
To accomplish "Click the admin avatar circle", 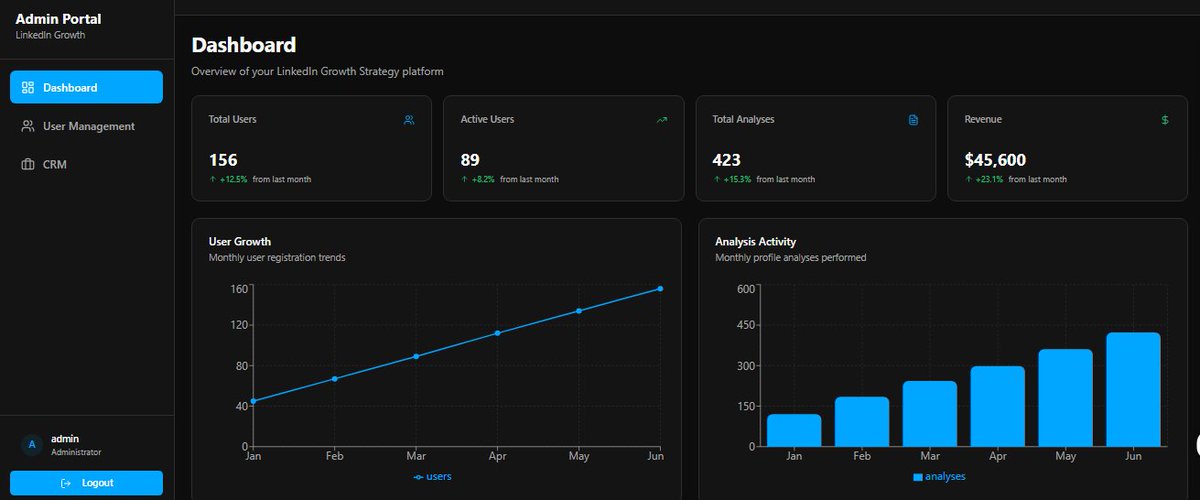I will (x=32, y=444).
